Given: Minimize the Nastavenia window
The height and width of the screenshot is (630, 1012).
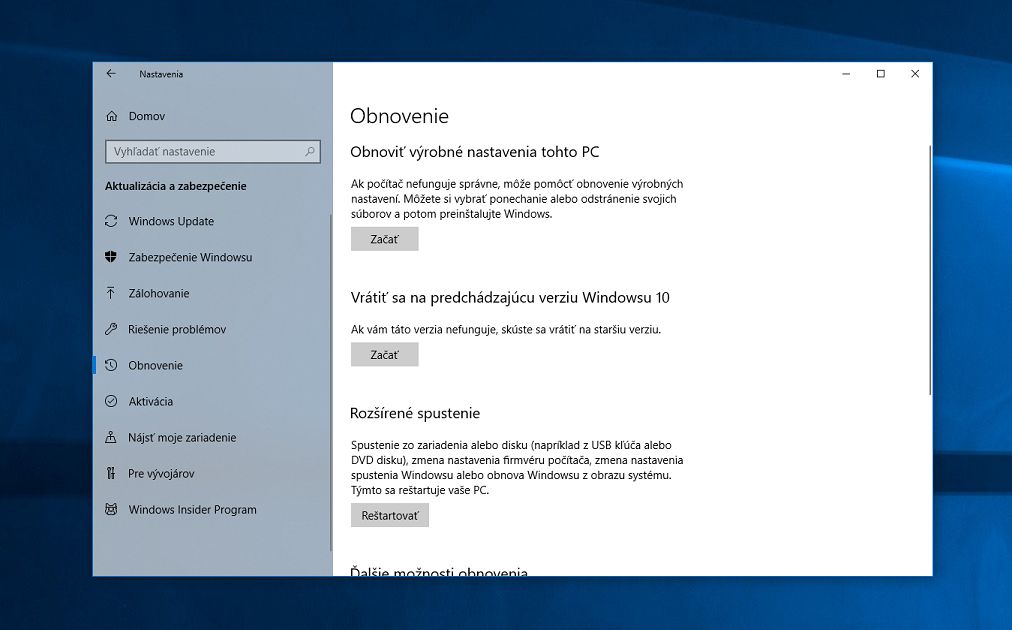Looking at the screenshot, I should (x=846, y=74).
